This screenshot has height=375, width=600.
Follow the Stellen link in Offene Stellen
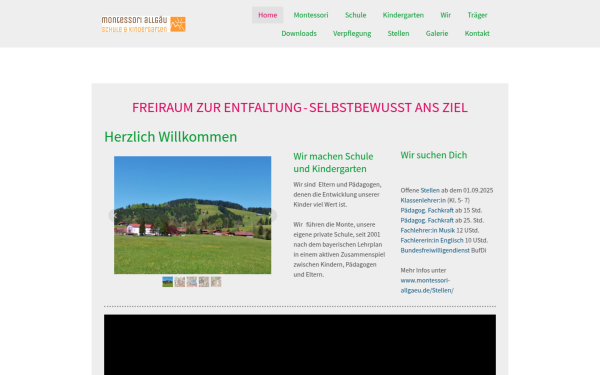point(430,190)
